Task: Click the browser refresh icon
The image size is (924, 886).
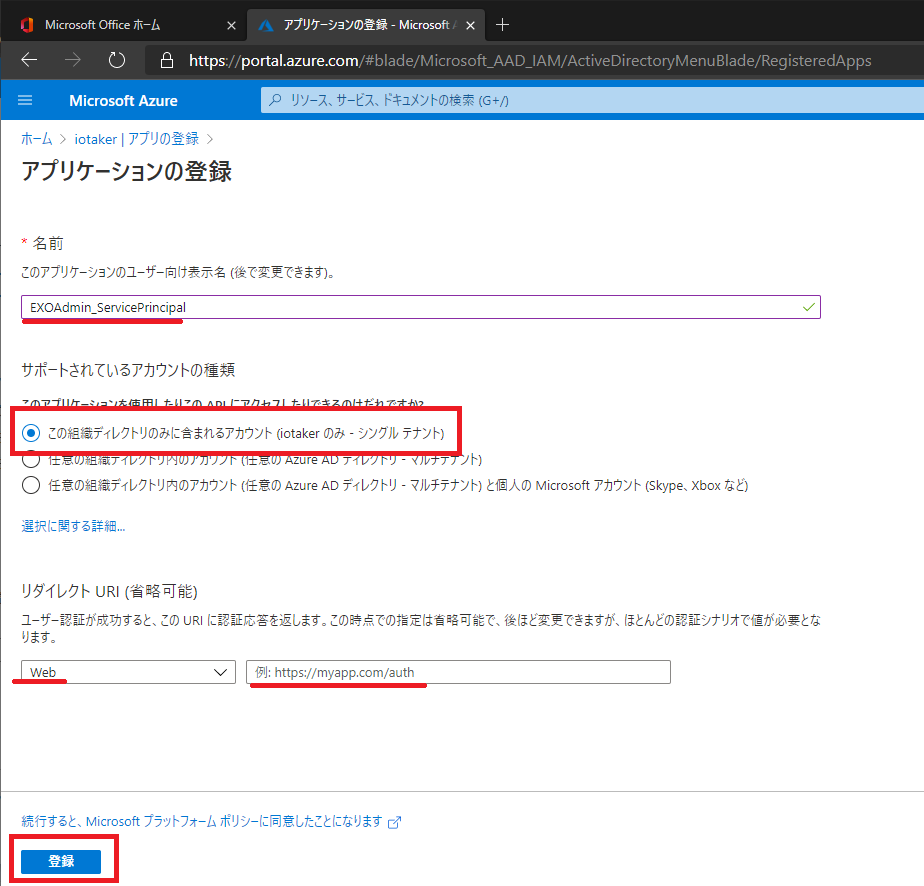Action: point(117,60)
